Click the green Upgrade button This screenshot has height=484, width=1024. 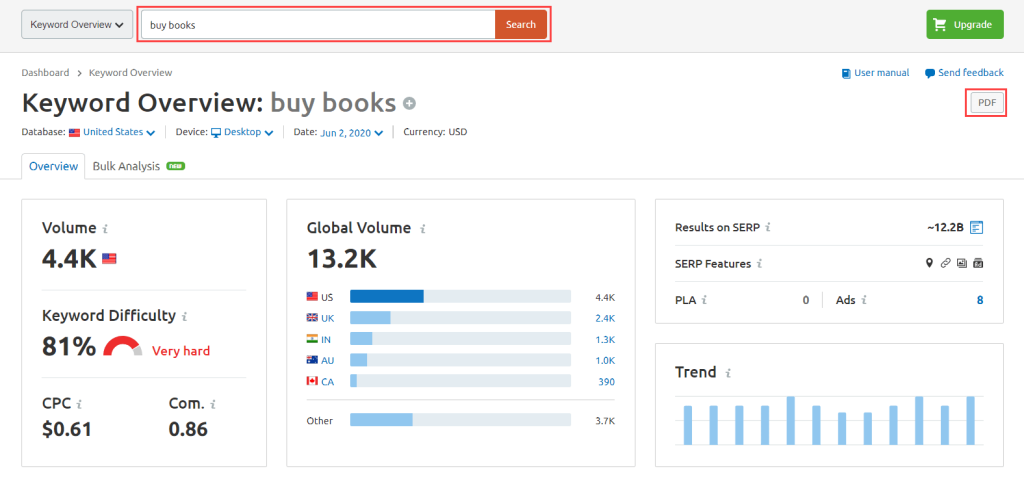tap(965, 25)
